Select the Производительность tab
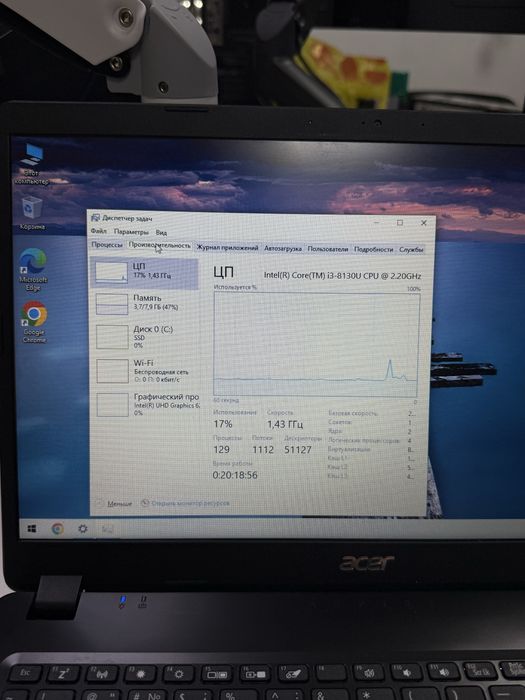The height and width of the screenshot is (700, 525). click(159, 246)
